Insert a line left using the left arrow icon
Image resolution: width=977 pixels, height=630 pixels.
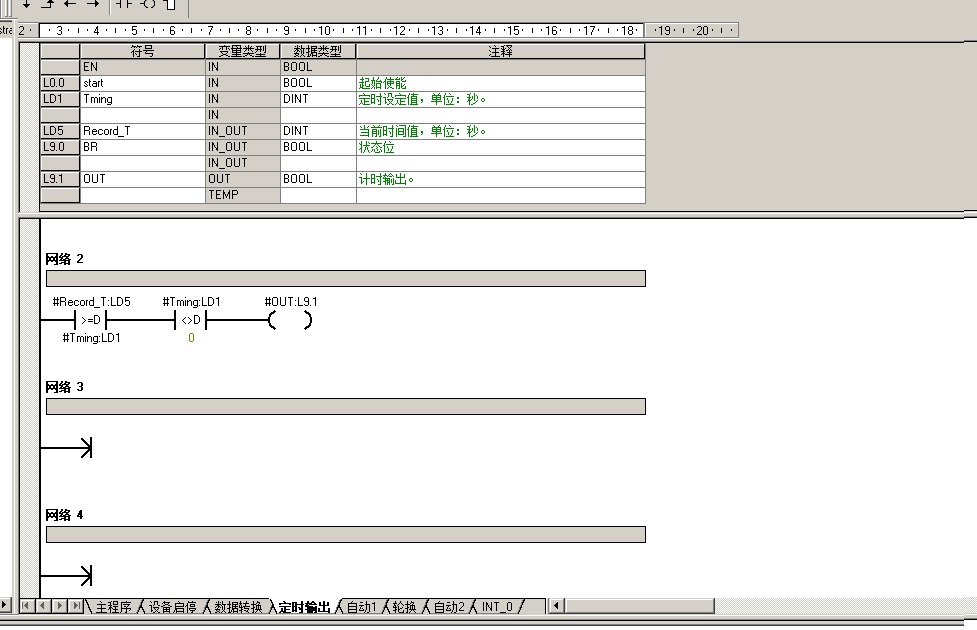tap(70, 4)
